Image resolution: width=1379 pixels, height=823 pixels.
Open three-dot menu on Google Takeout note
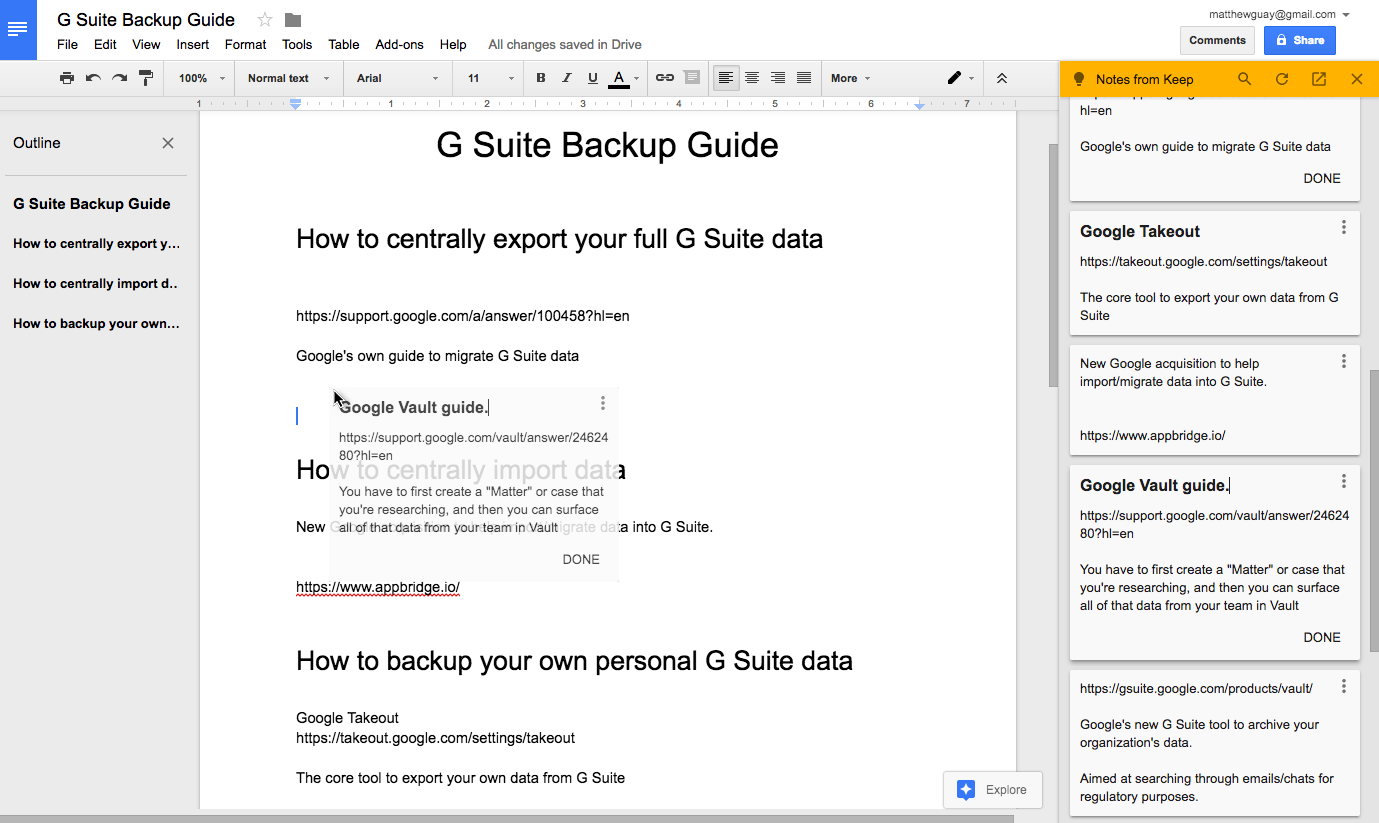click(x=1344, y=227)
